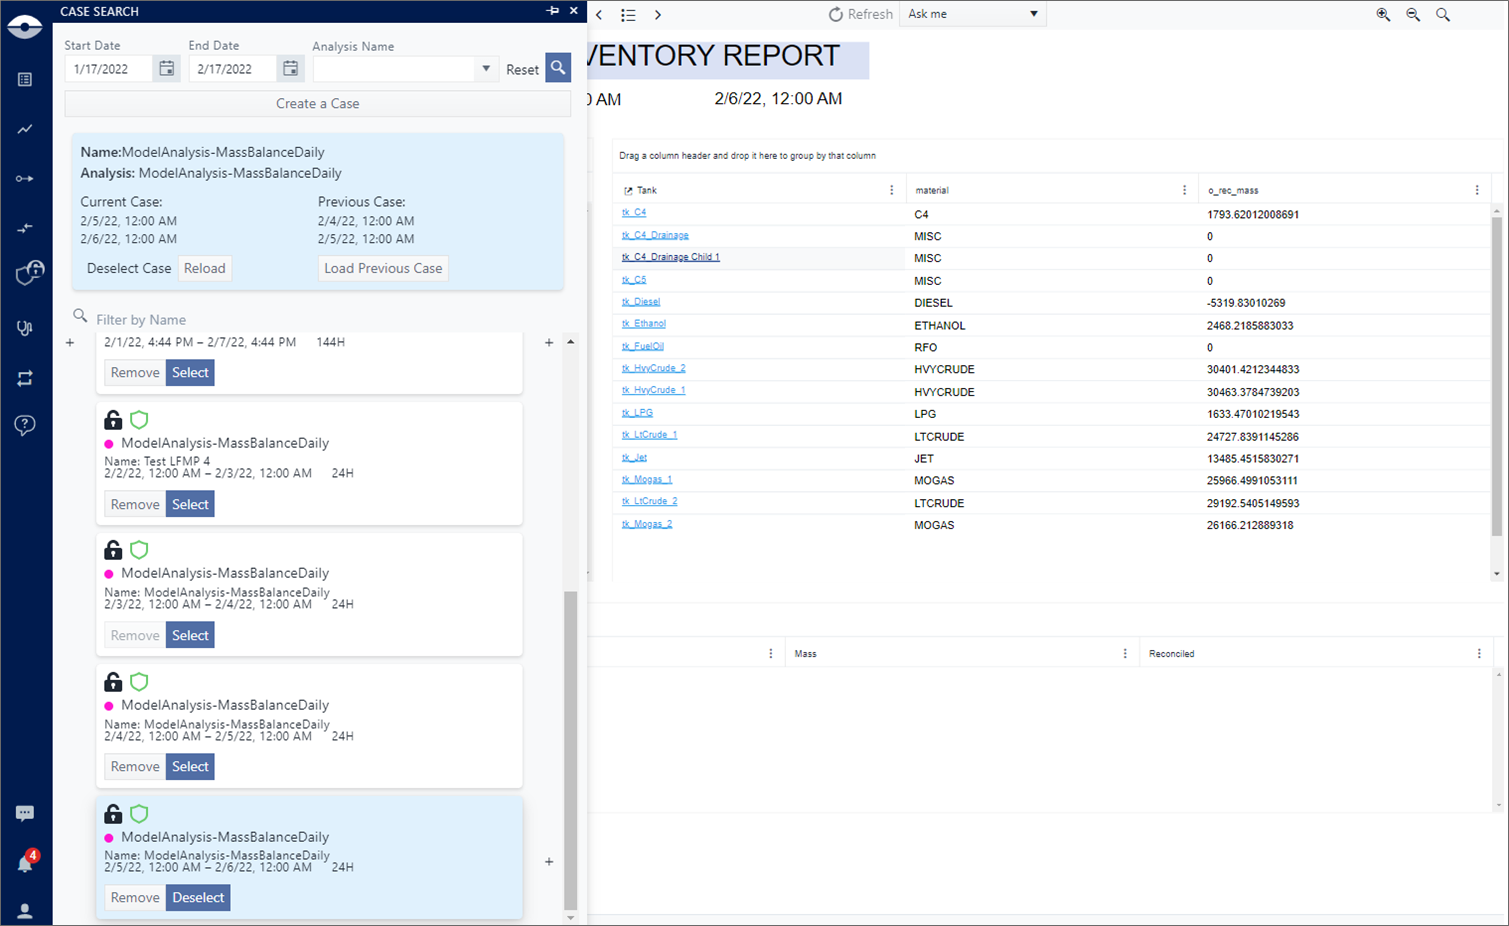Screen dimensions: 1509x926
Task: Toggle the shield icon on the 2/4/22 case
Action: click(139, 682)
